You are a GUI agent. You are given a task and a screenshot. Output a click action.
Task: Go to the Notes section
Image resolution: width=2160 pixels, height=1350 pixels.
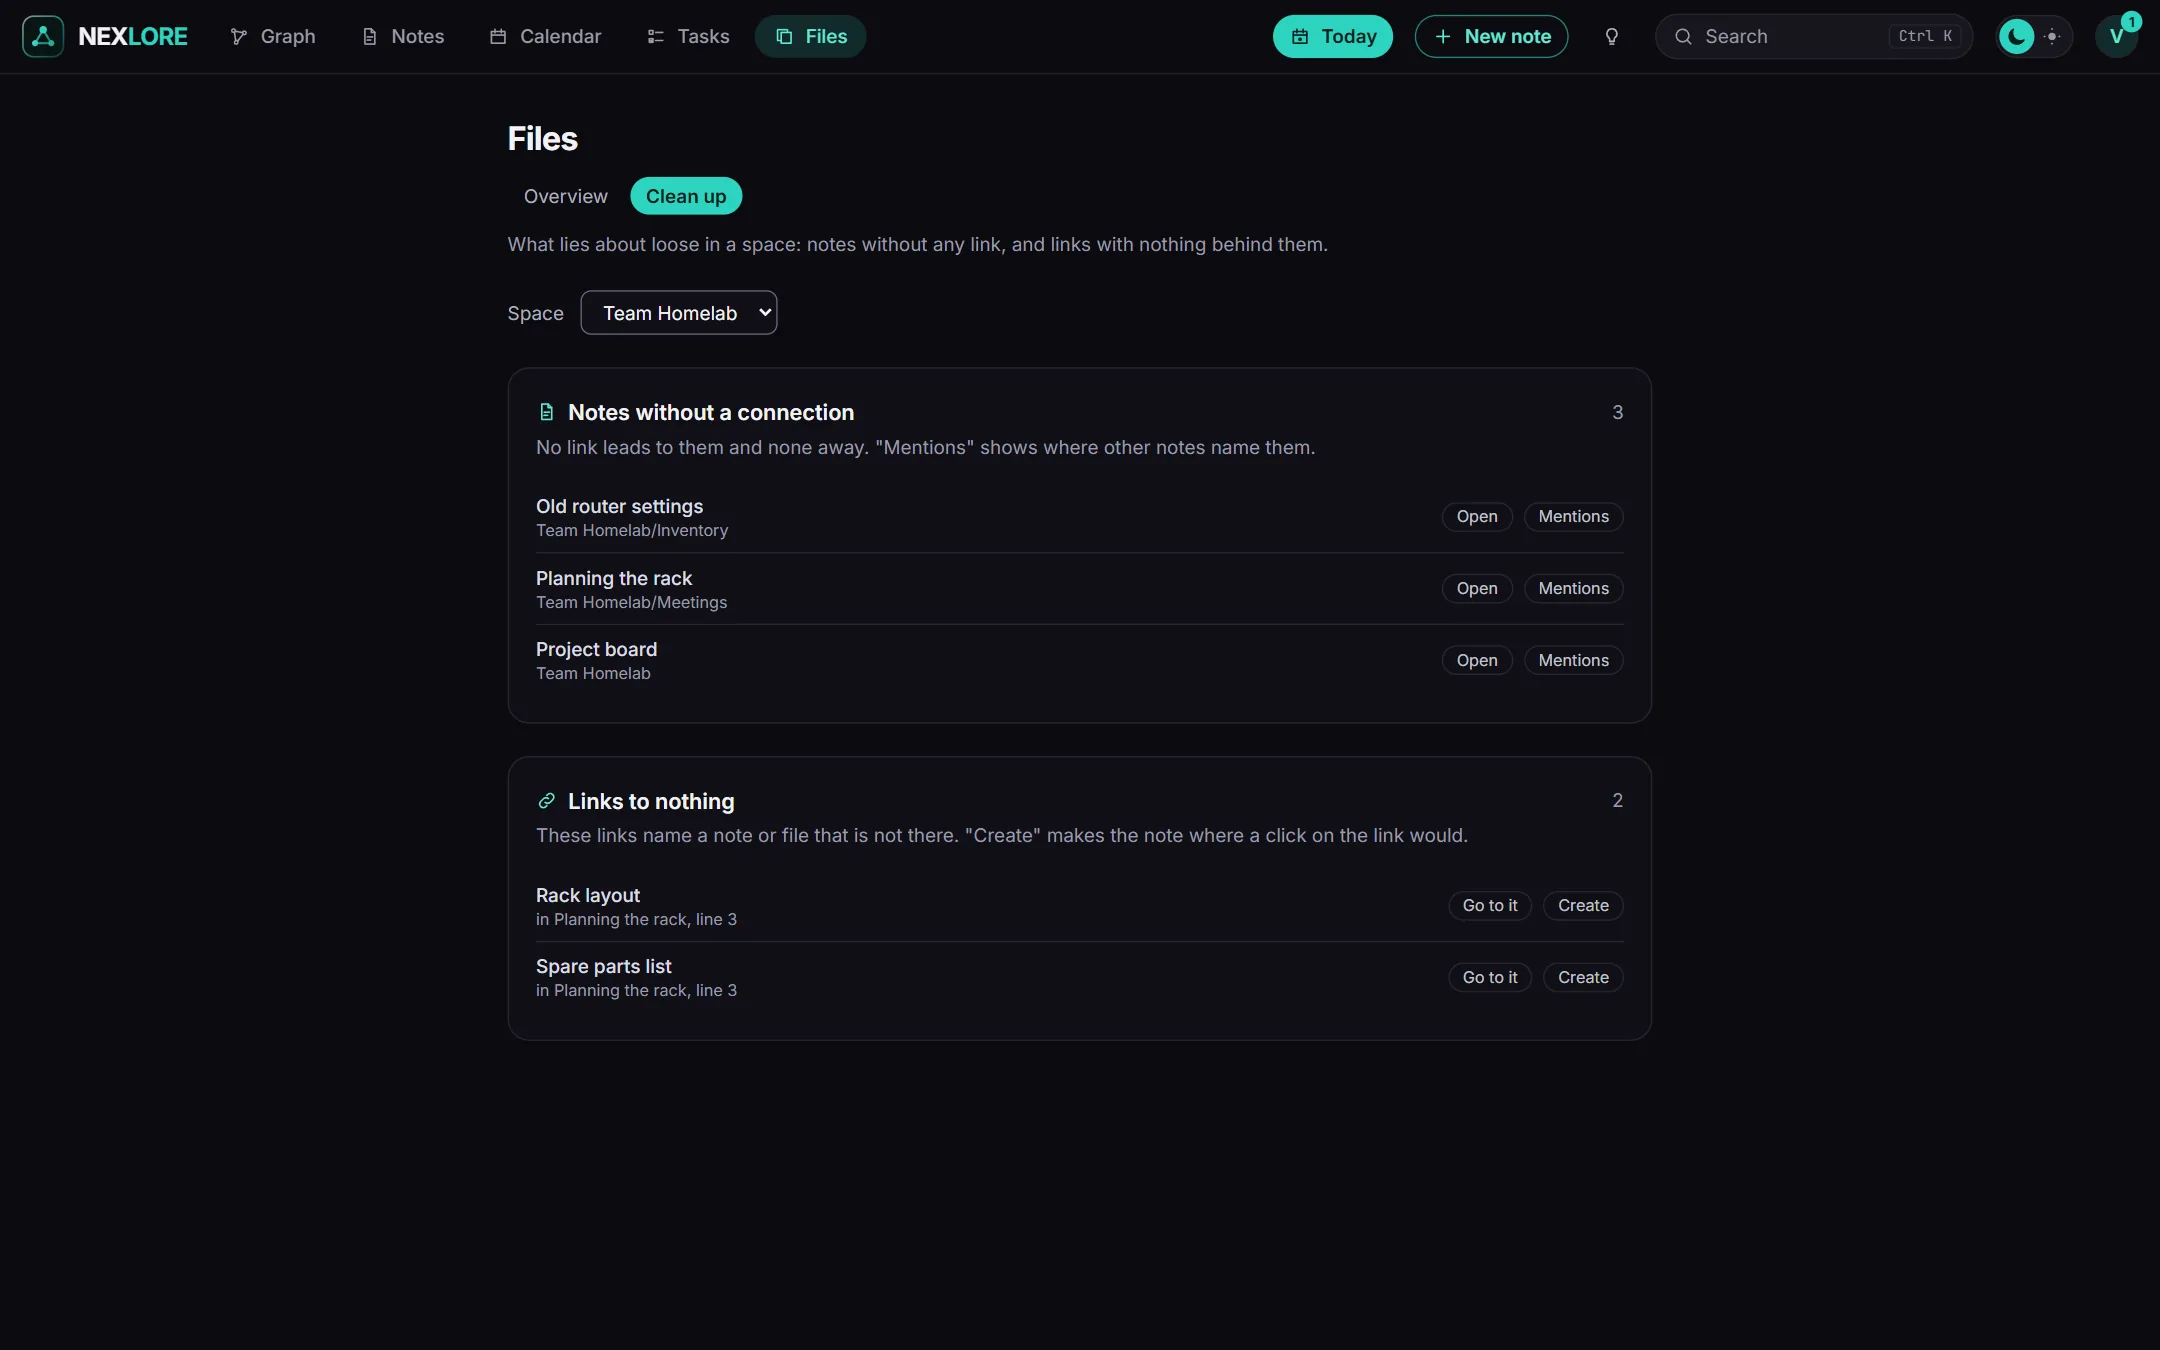403,36
